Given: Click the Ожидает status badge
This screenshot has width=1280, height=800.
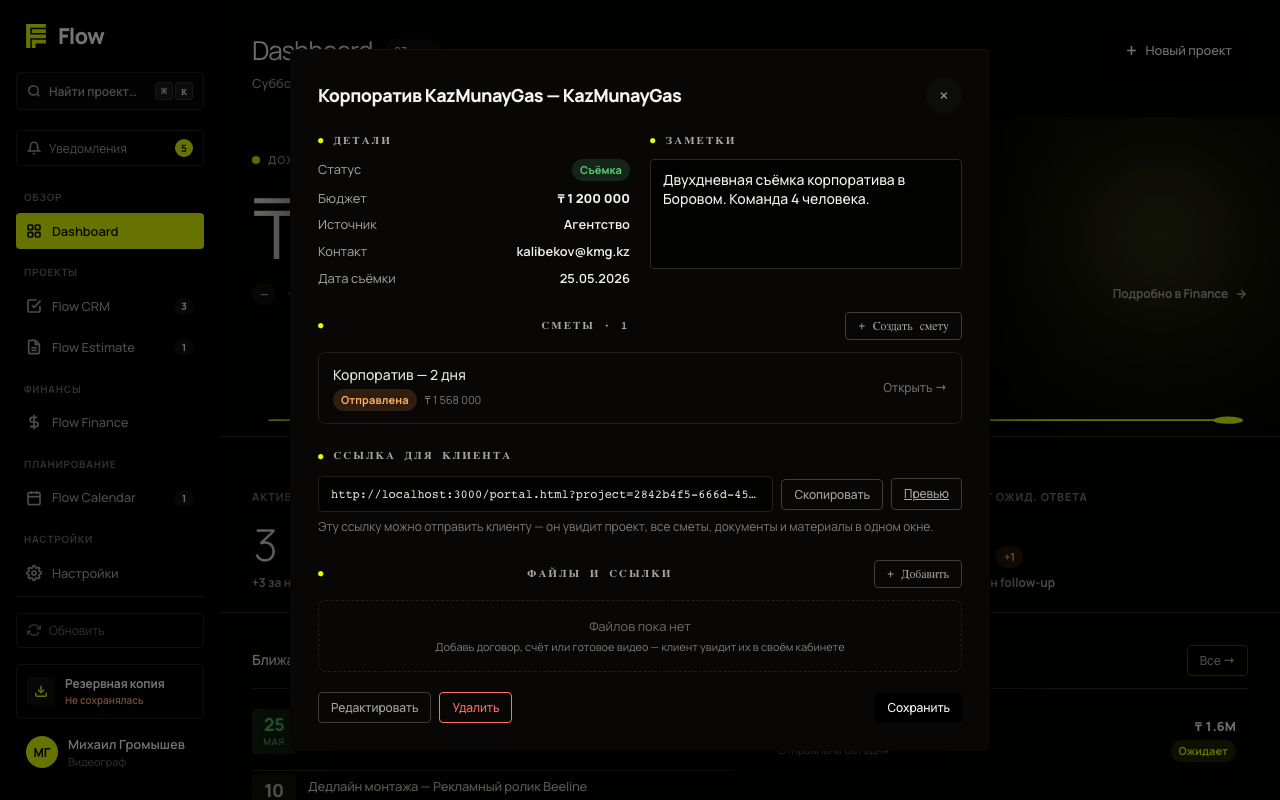Looking at the screenshot, I should 1203,751.
